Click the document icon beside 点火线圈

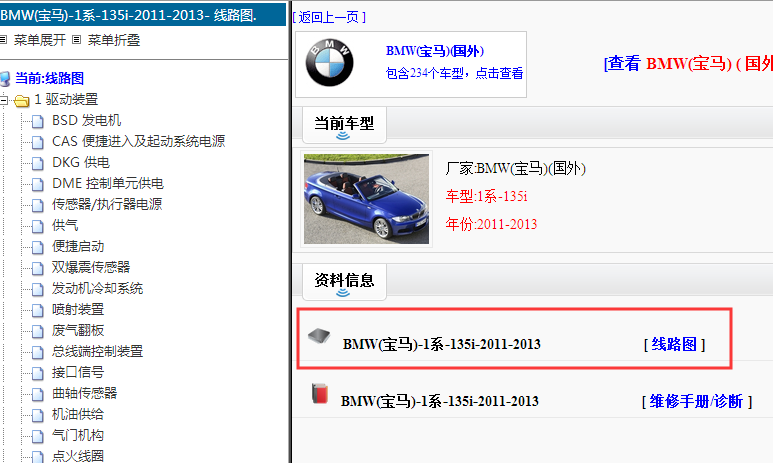(37, 456)
